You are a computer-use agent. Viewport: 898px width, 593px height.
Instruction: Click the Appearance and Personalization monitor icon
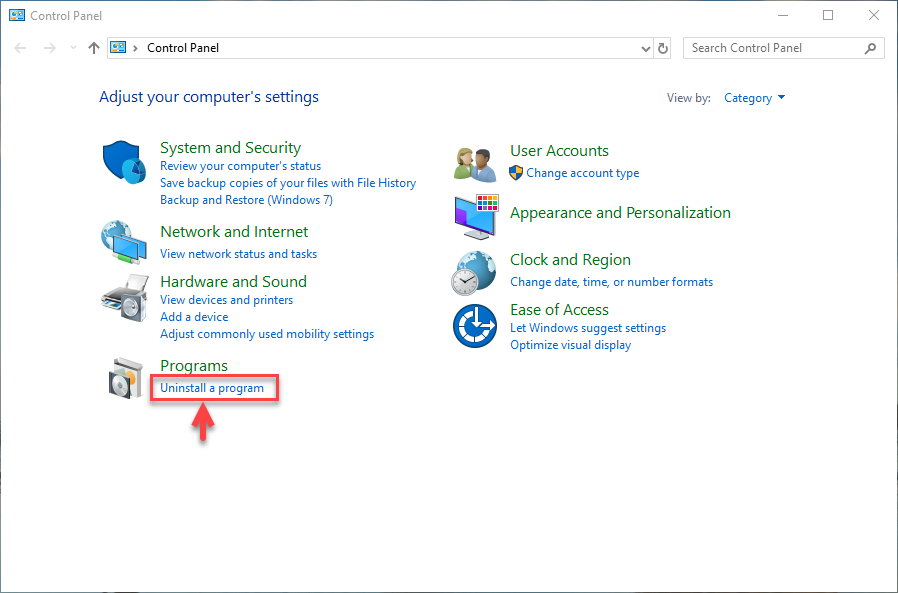[x=476, y=217]
